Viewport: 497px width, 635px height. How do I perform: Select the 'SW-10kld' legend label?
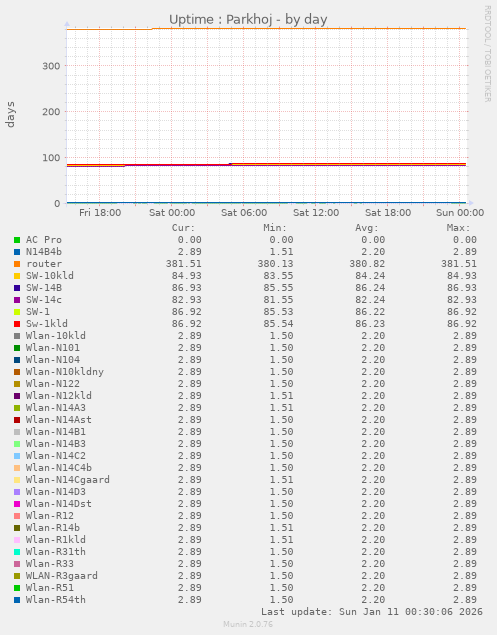[x=50, y=276]
